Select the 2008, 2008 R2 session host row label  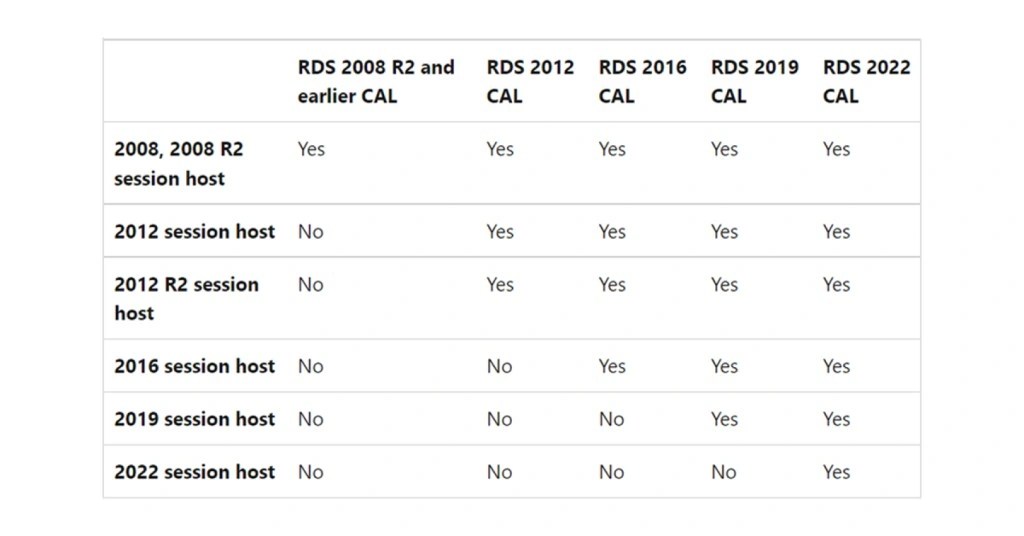[x=179, y=164]
